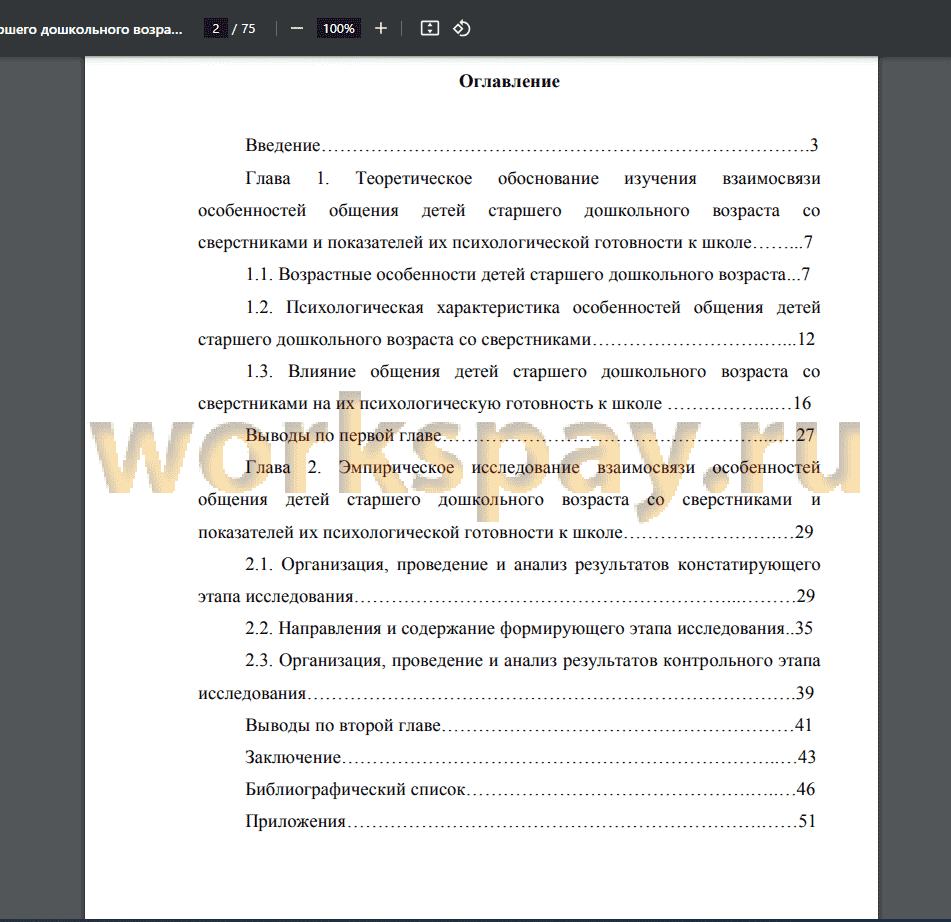Click the total page count '/ 75'
Image resolution: width=951 pixels, height=922 pixels.
coord(244,29)
